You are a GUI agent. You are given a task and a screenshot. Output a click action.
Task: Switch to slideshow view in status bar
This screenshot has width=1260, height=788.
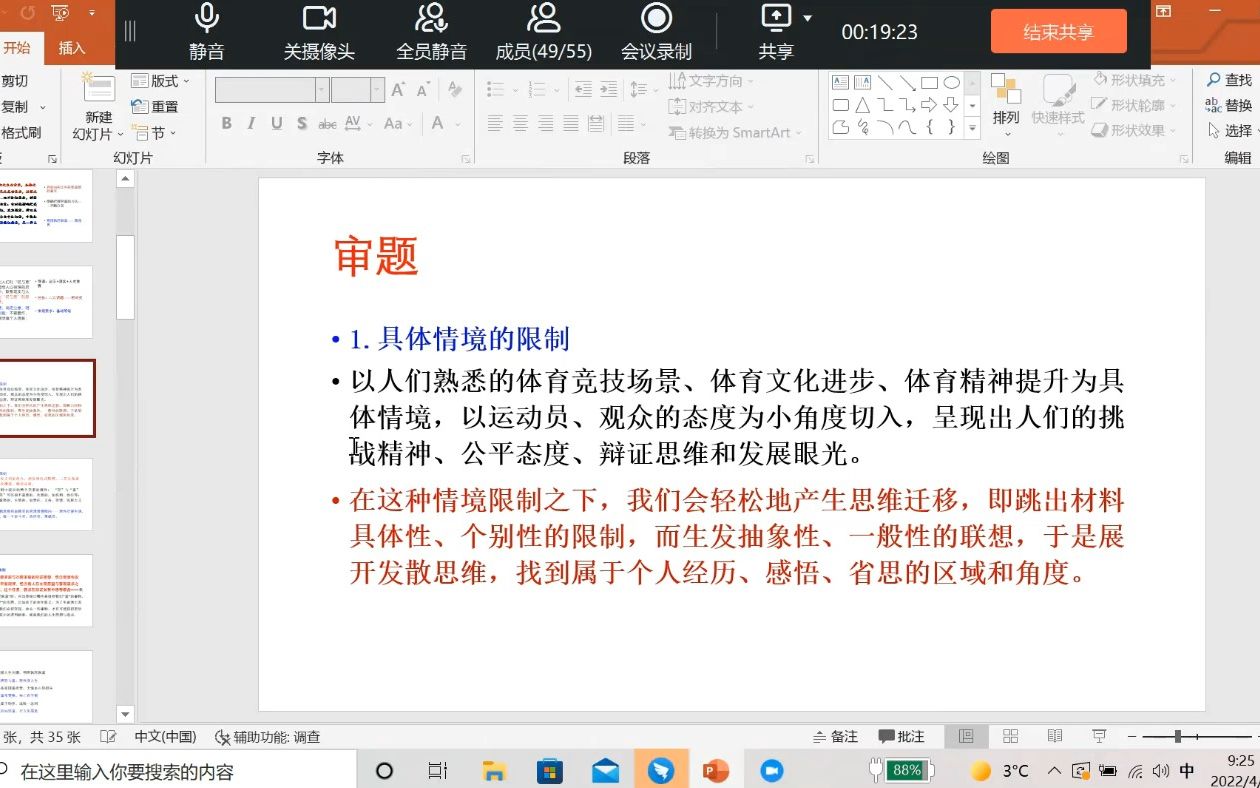point(1100,736)
